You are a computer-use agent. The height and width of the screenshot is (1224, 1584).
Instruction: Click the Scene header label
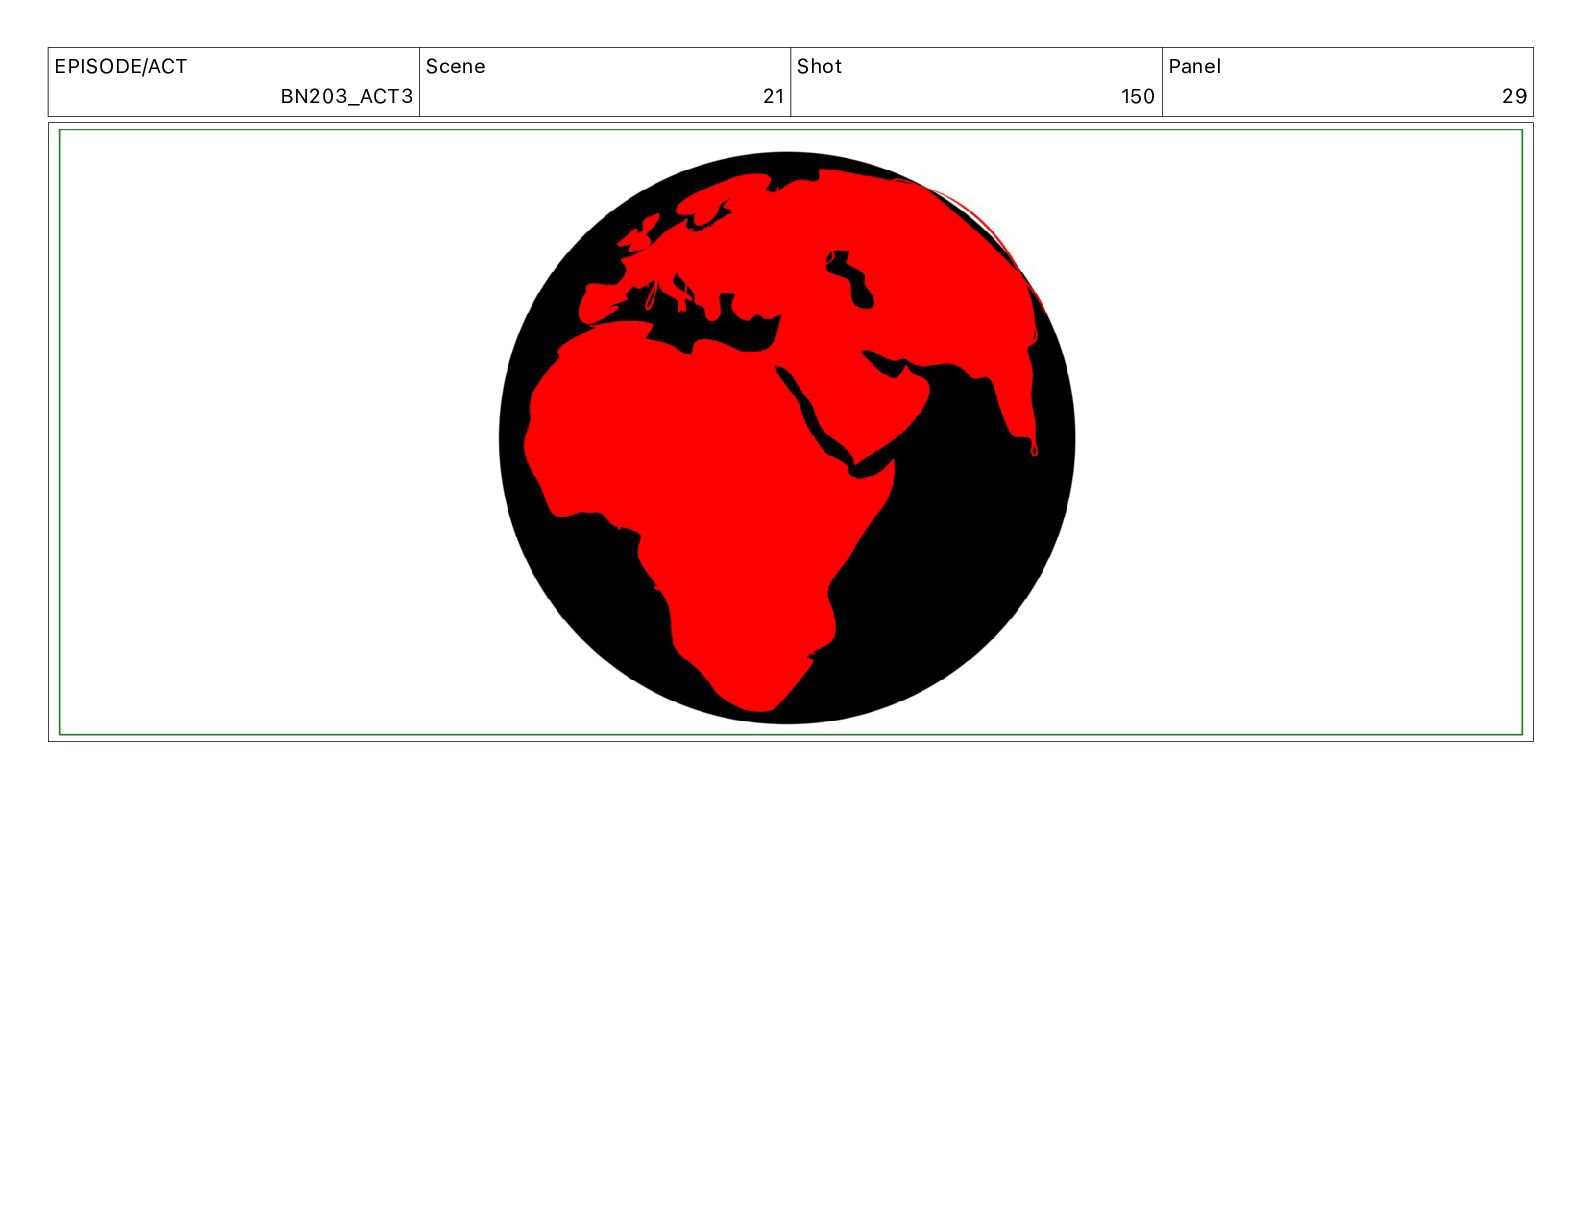tap(456, 67)
